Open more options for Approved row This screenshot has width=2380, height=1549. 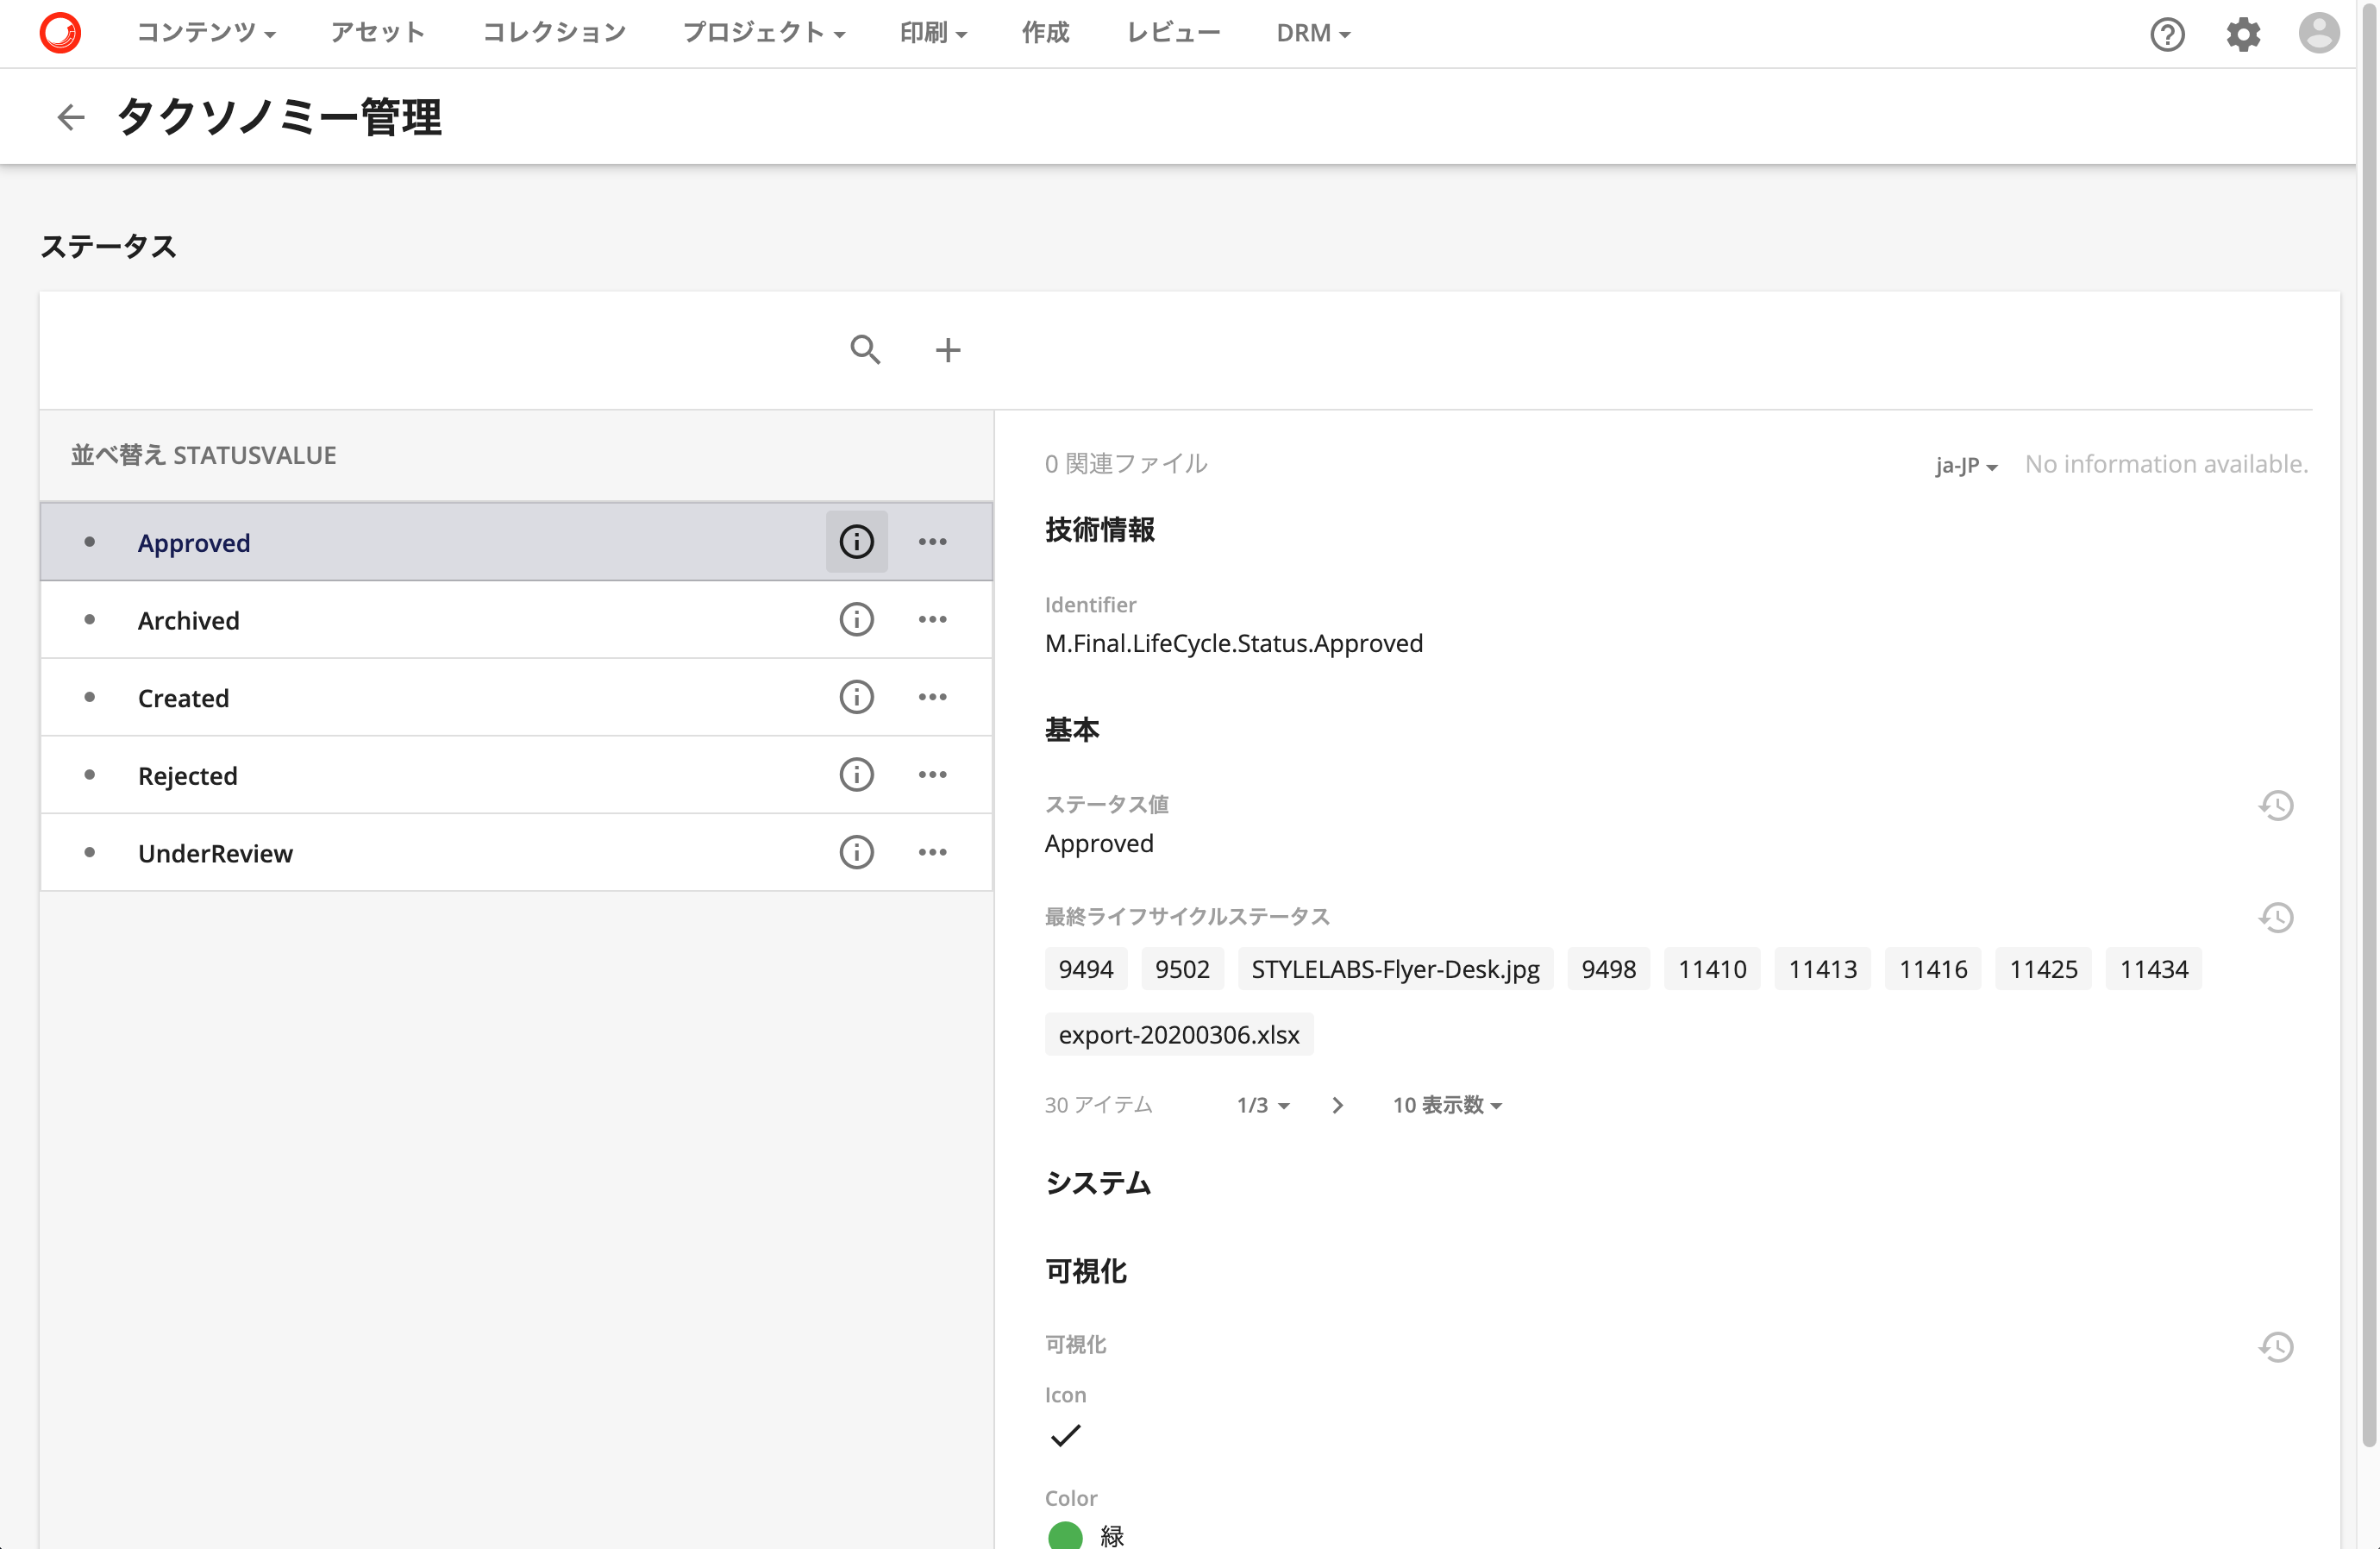[x=933, y=542]
